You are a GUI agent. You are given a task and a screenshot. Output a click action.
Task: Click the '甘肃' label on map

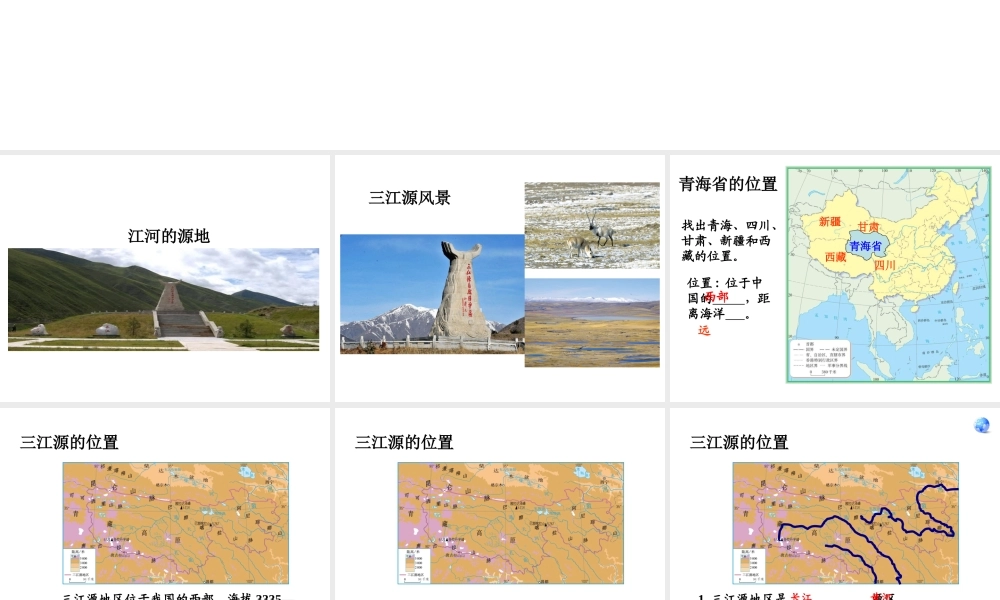tap(868, 227)
